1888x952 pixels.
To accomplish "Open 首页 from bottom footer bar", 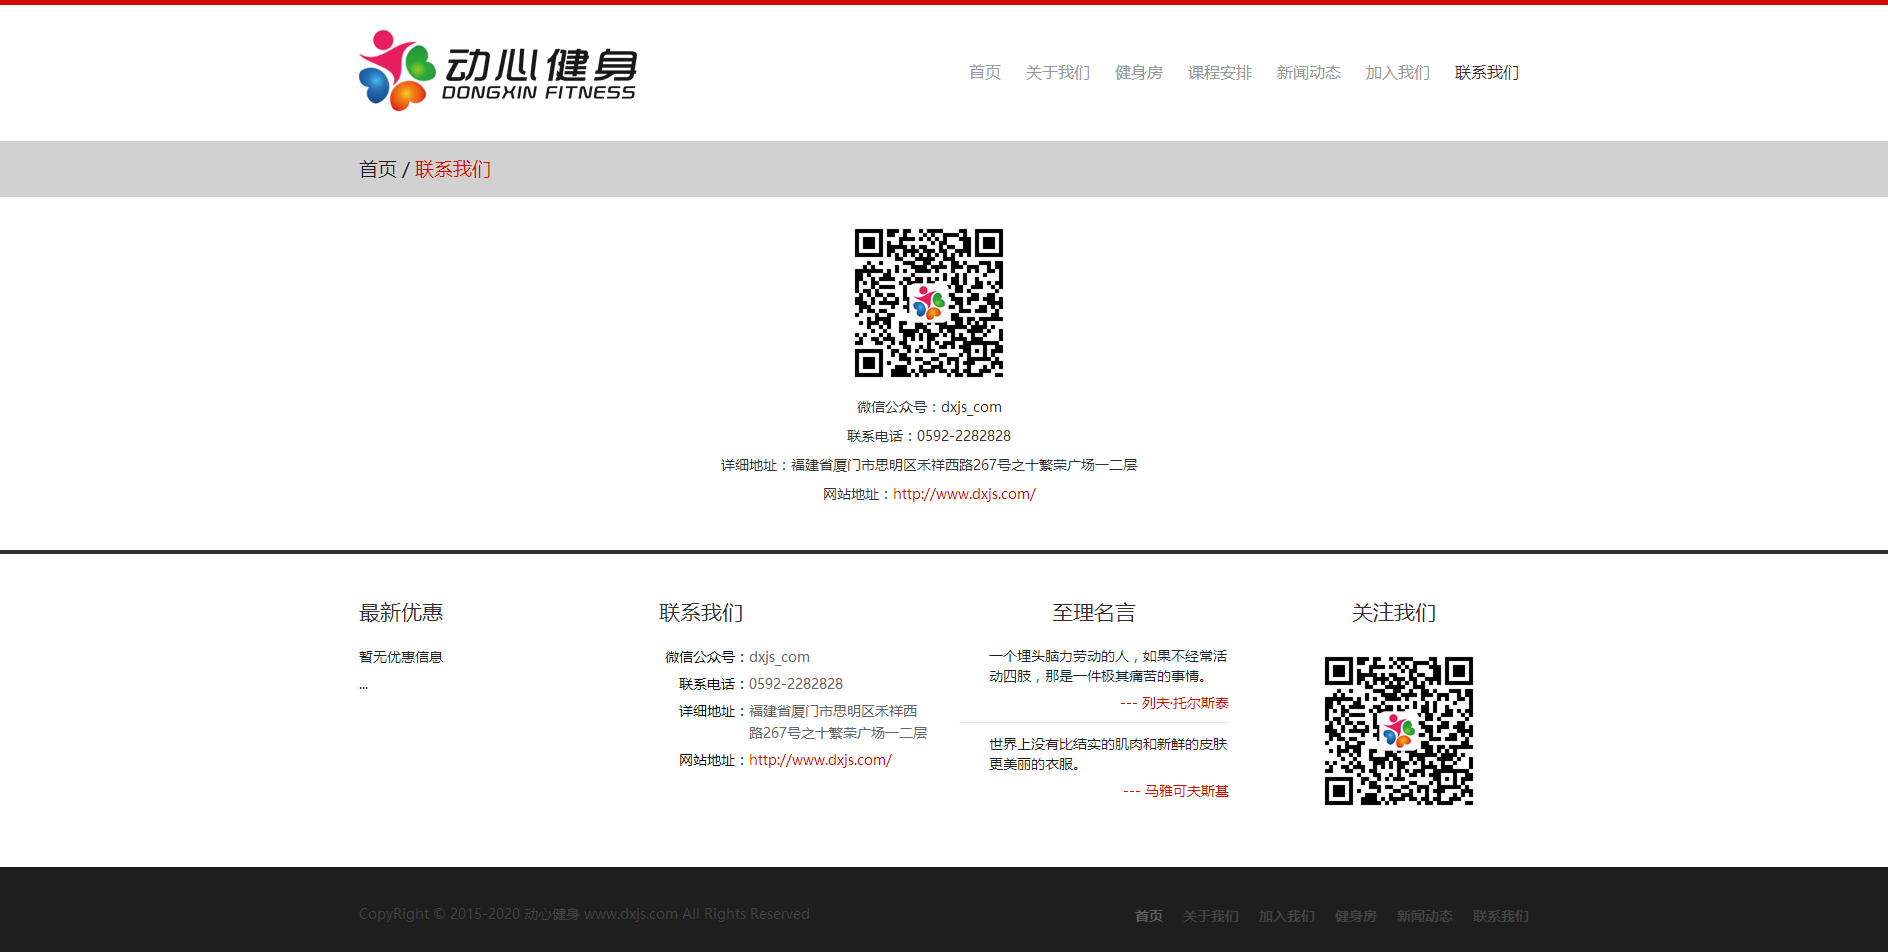I will point(1147,915).
